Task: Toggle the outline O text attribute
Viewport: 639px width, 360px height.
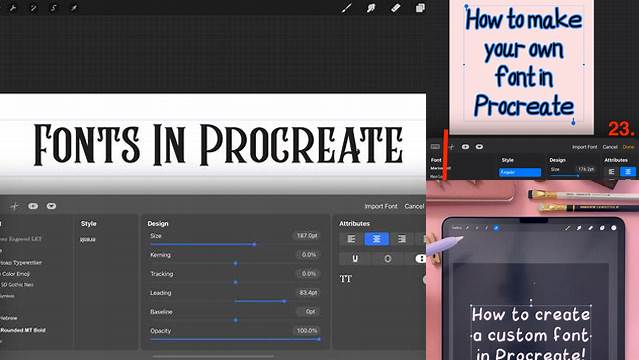Action: point(388,258)
